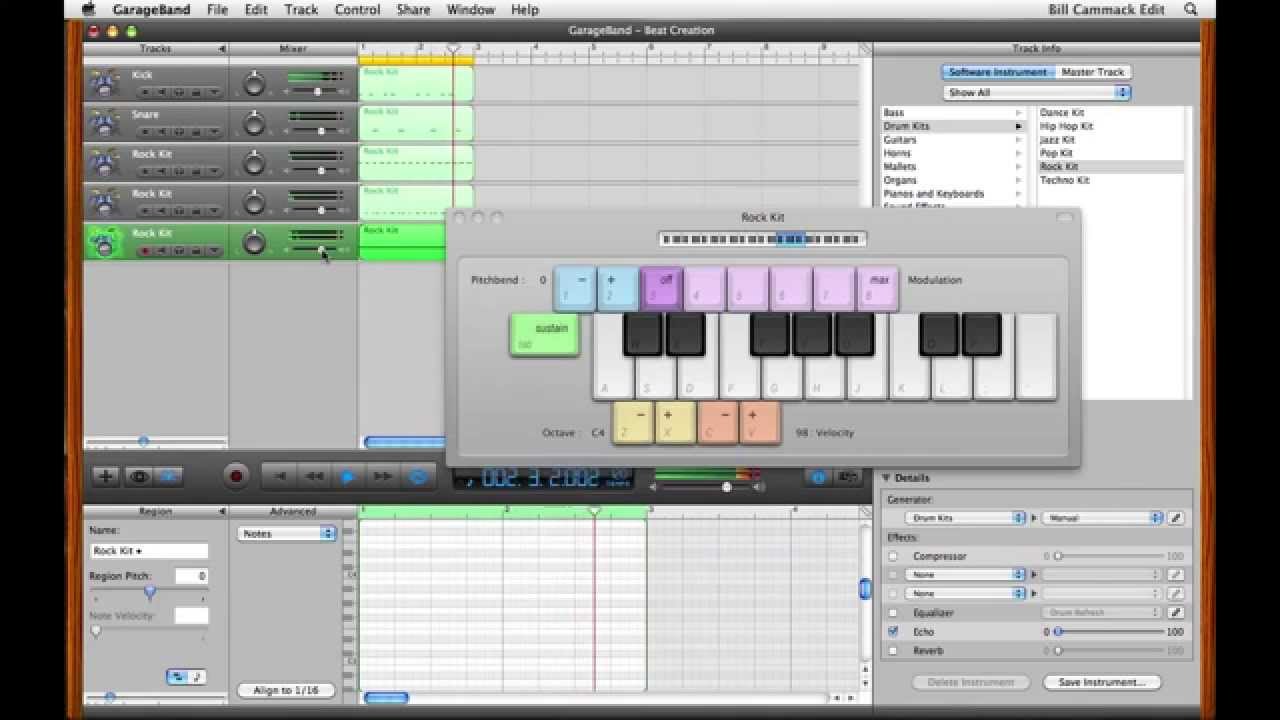Mute the Snare track

(x=163, y=132)
